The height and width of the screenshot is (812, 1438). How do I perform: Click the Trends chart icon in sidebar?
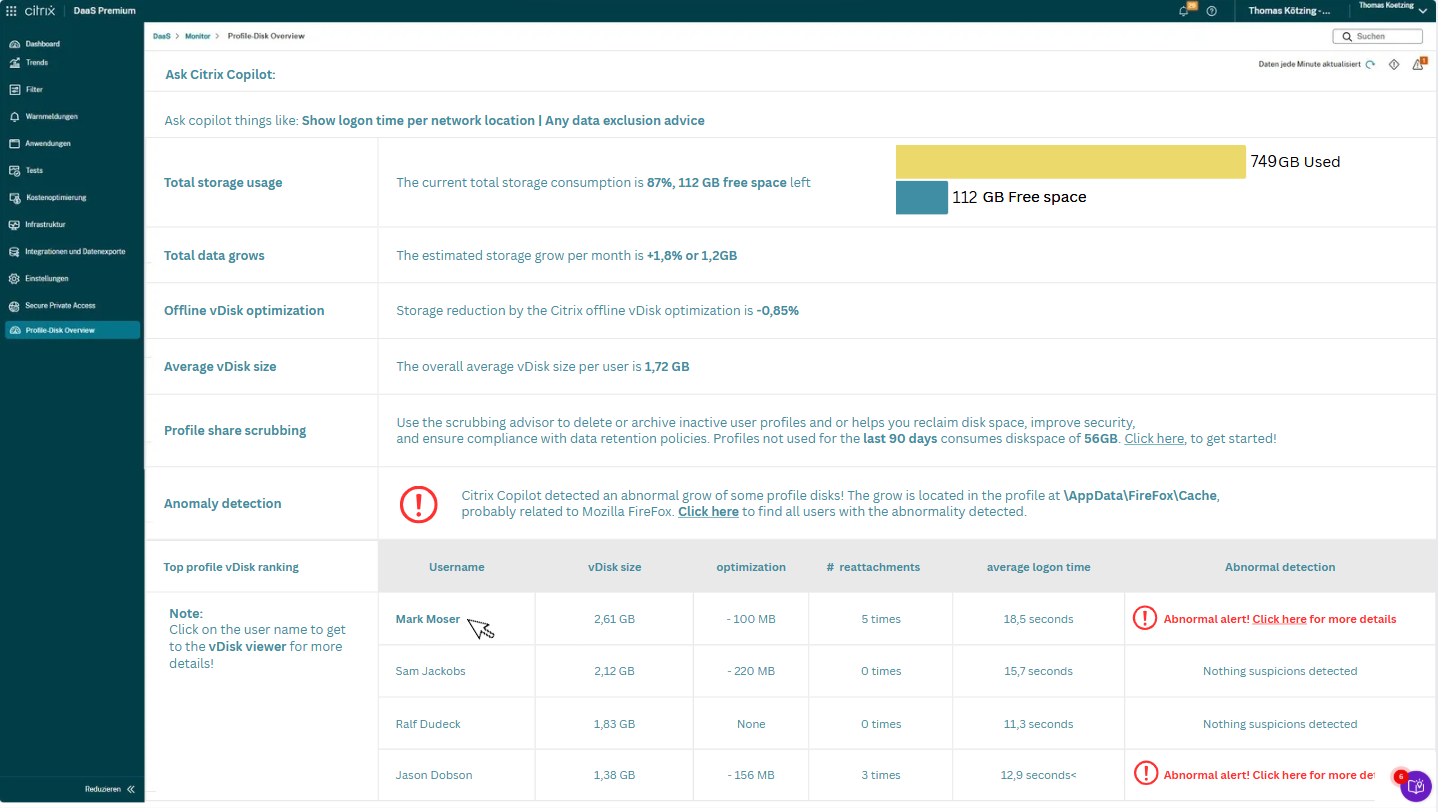click(15, 63)
